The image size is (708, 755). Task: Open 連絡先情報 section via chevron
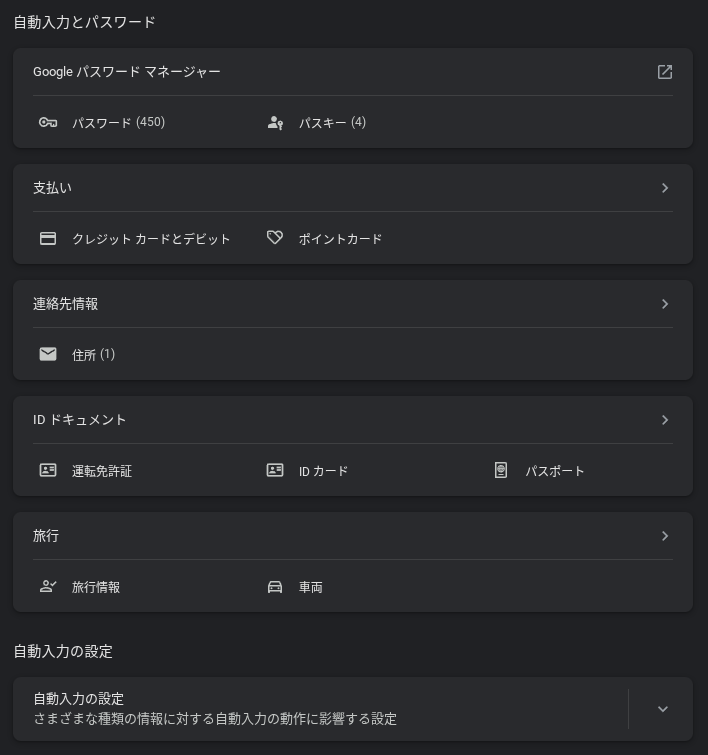coord(665,304)
